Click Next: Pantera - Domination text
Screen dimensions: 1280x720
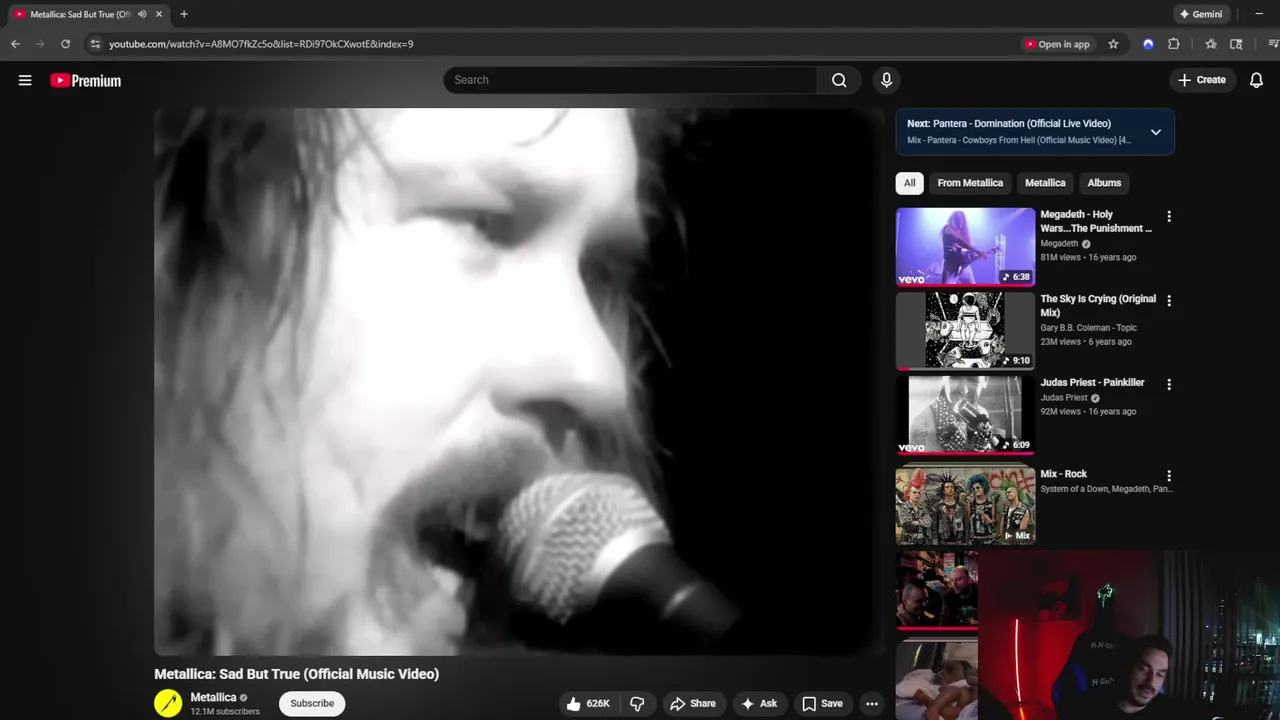point(1009,124)
